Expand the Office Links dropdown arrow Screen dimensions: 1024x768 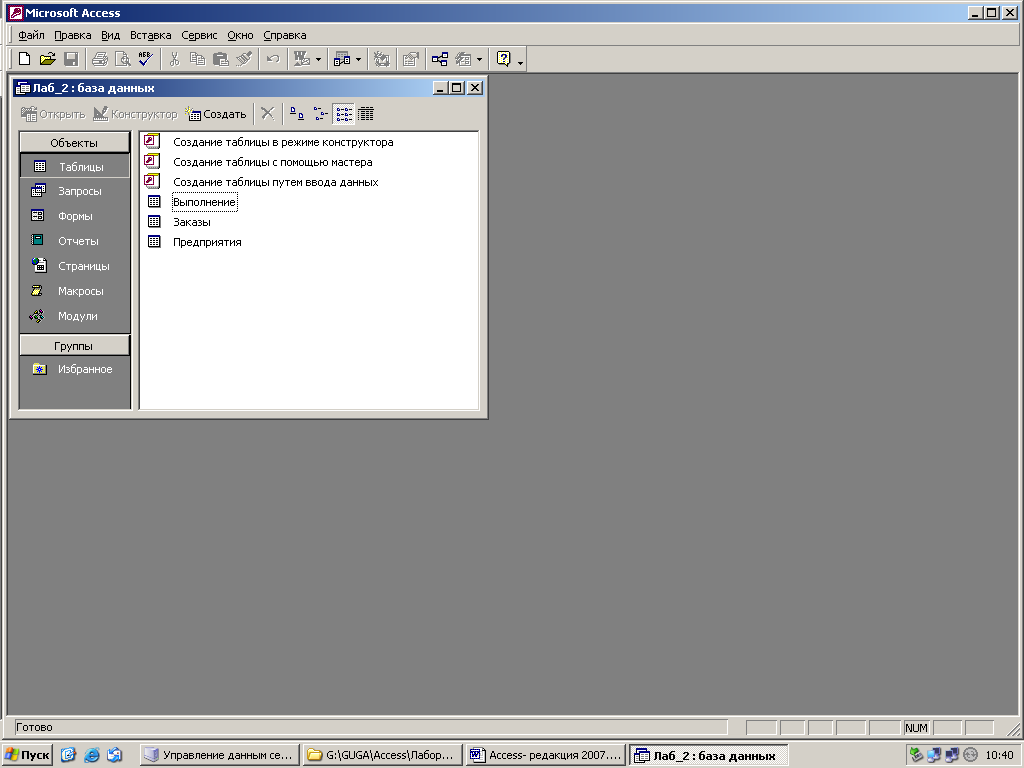319,59
